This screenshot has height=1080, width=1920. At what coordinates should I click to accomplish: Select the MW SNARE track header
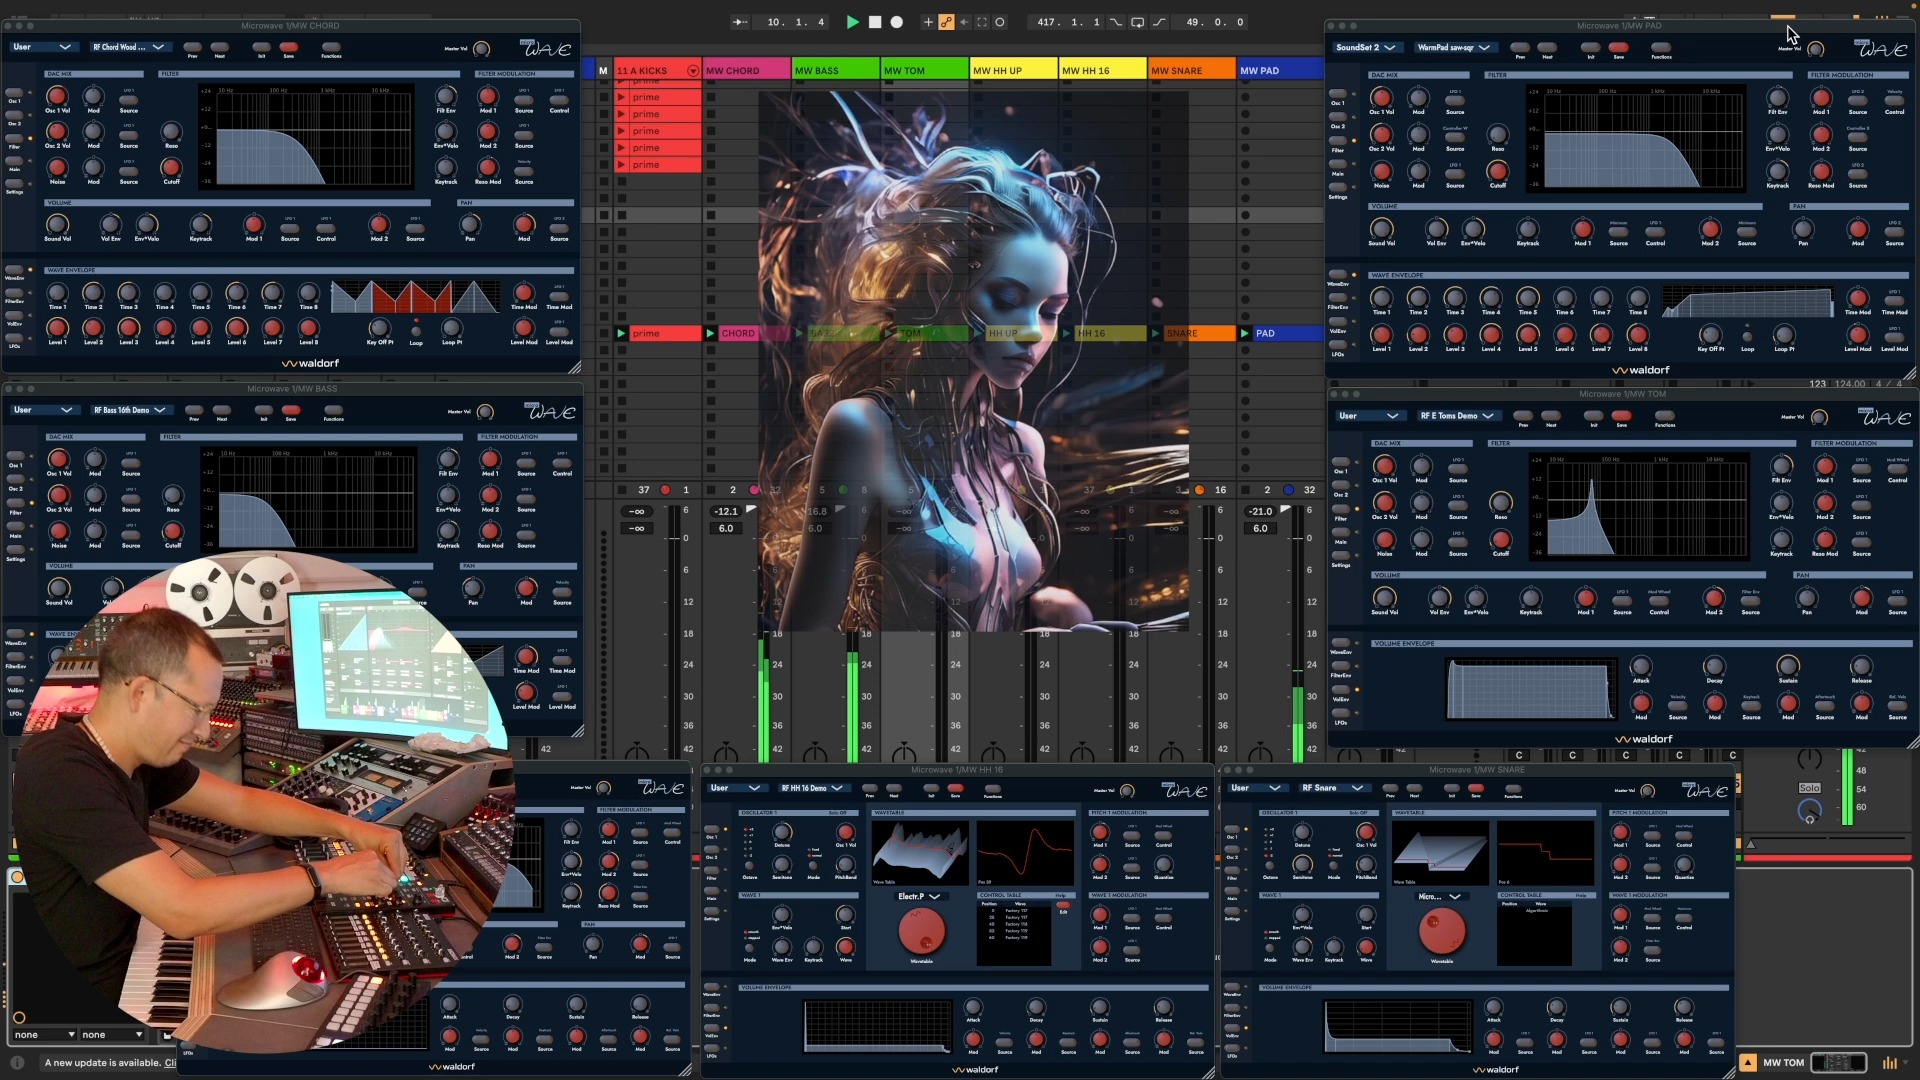(x=1191, y=70)
